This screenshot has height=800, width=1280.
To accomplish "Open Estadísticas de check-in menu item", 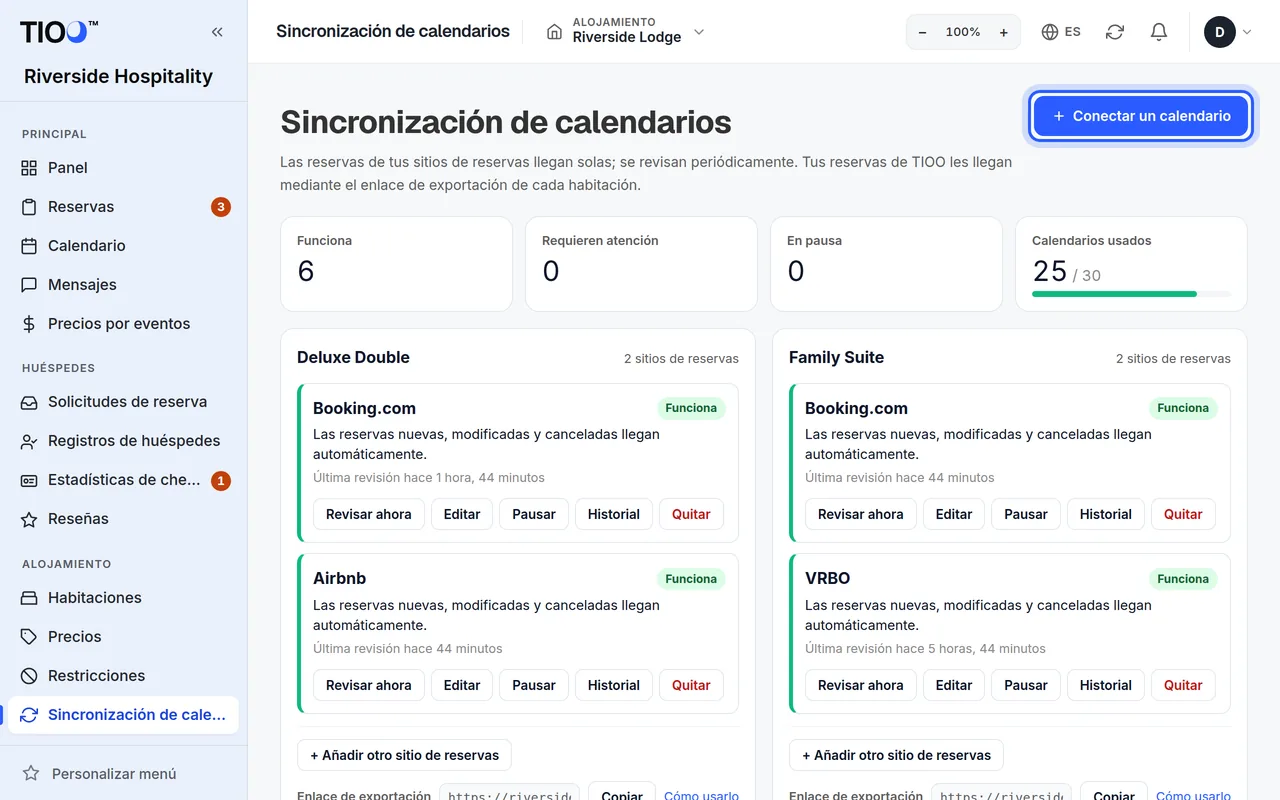I will tap(124, 480).
